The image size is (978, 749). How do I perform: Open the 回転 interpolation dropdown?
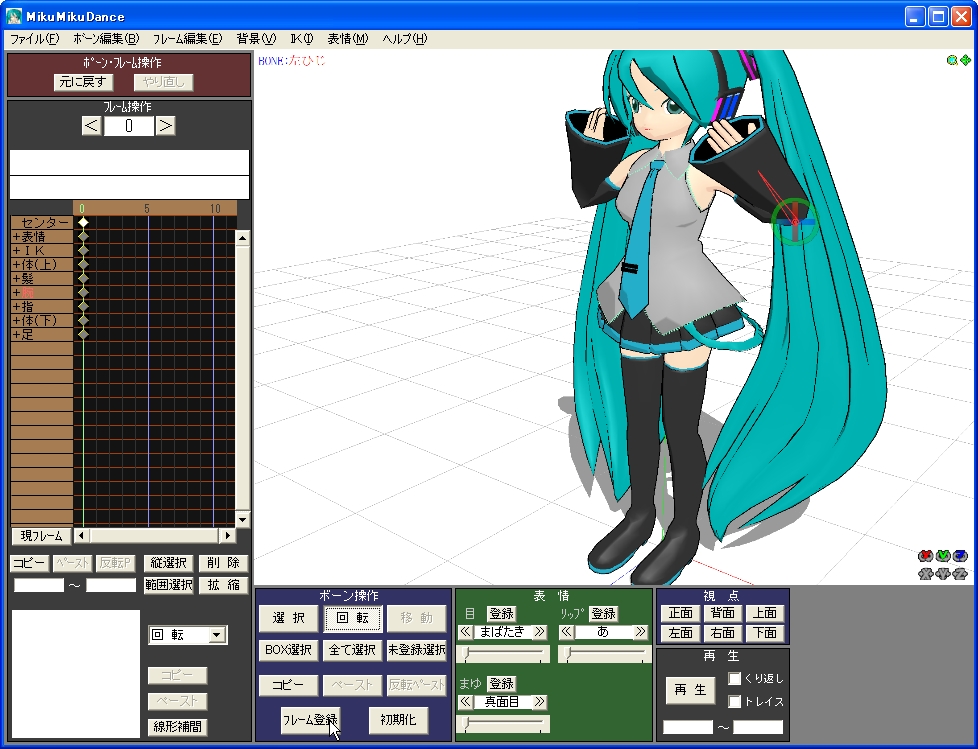216,635
